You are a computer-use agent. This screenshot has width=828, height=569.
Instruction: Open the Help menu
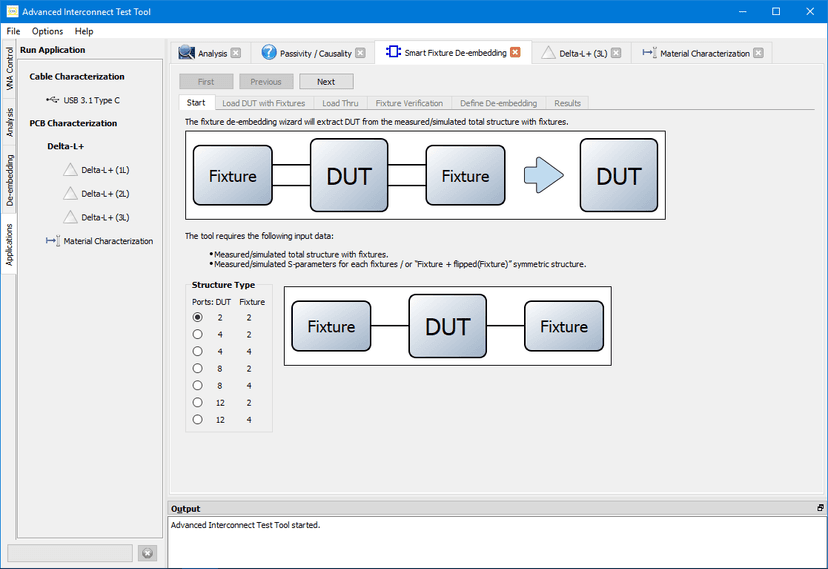coord(84,31)
